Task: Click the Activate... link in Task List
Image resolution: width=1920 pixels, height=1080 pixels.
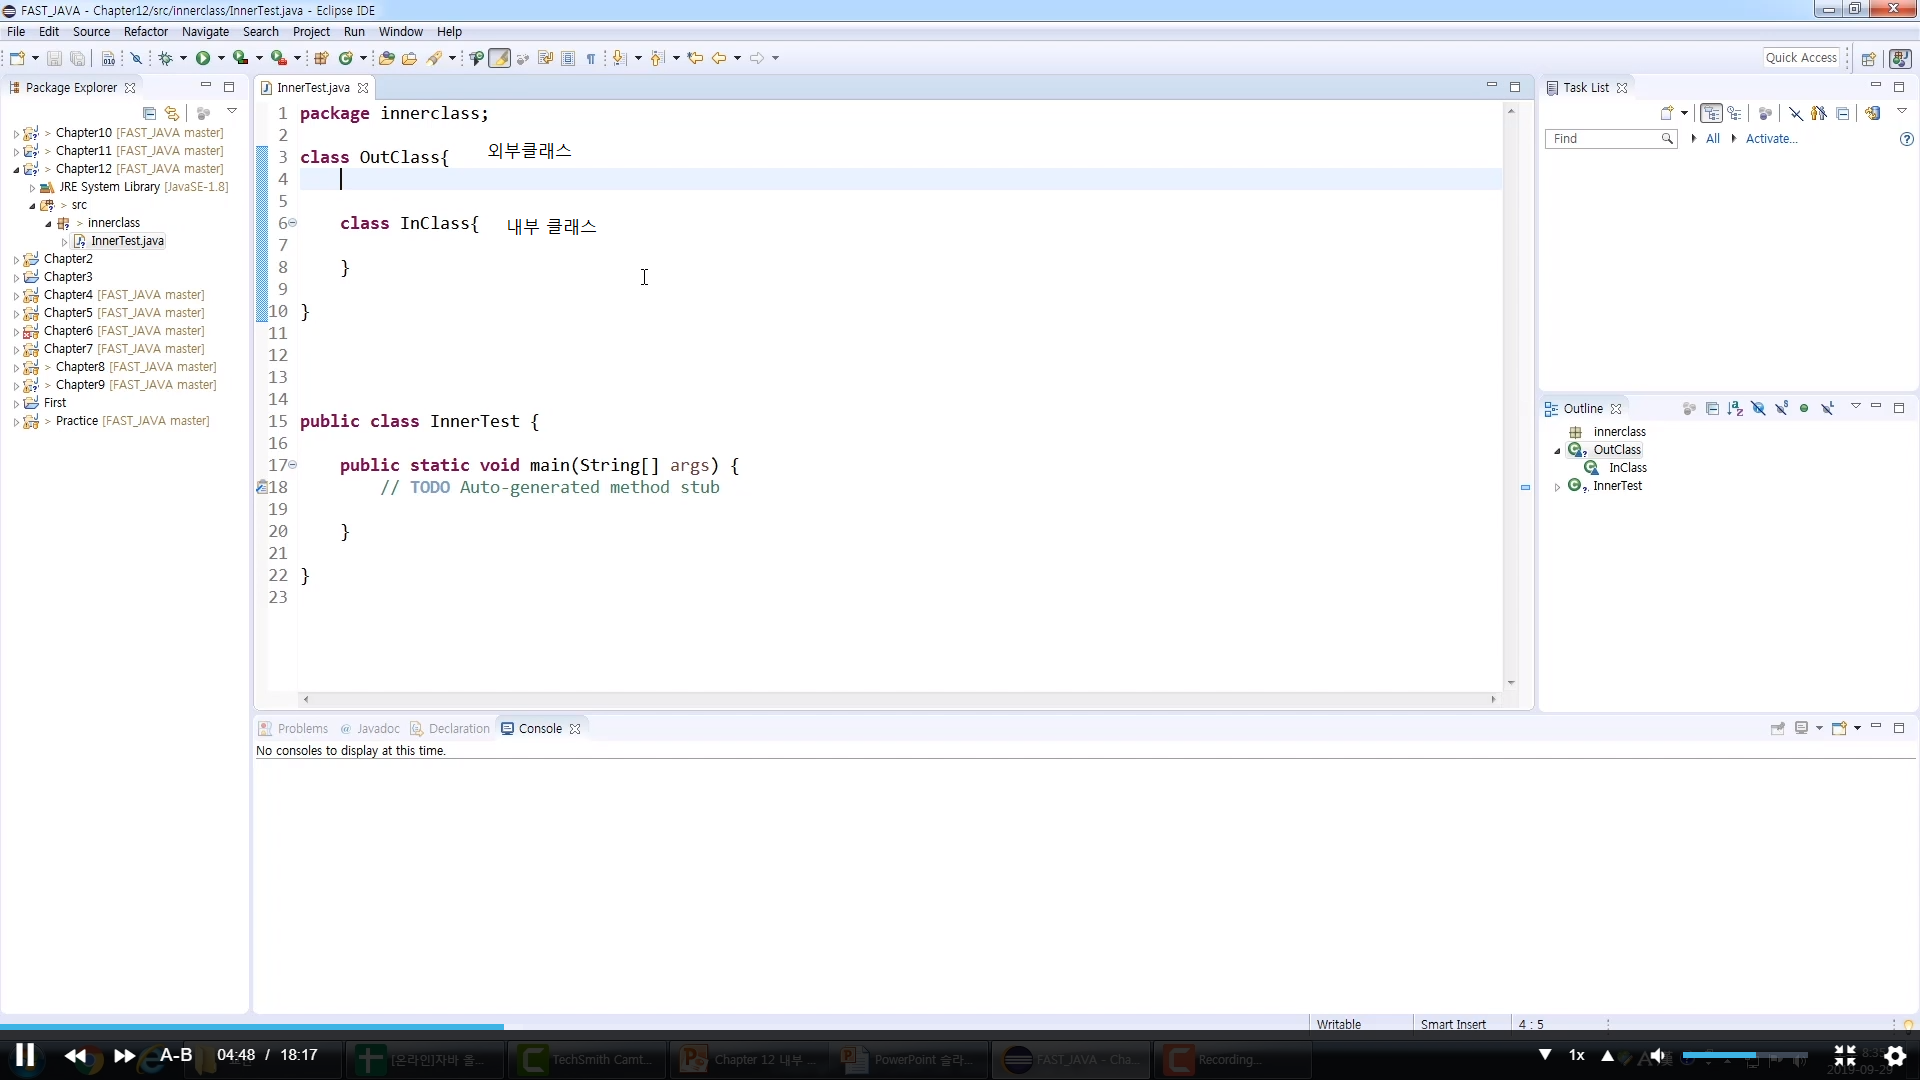Action: [x=1771, y=139]
